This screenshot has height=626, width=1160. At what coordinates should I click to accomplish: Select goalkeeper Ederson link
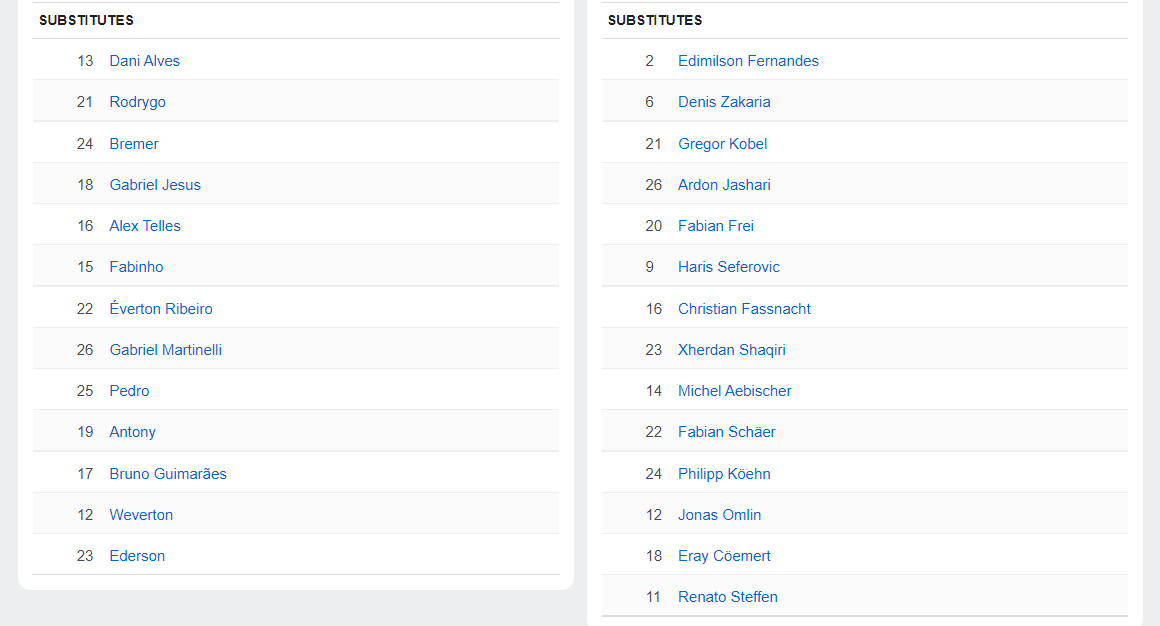point(137,556)
